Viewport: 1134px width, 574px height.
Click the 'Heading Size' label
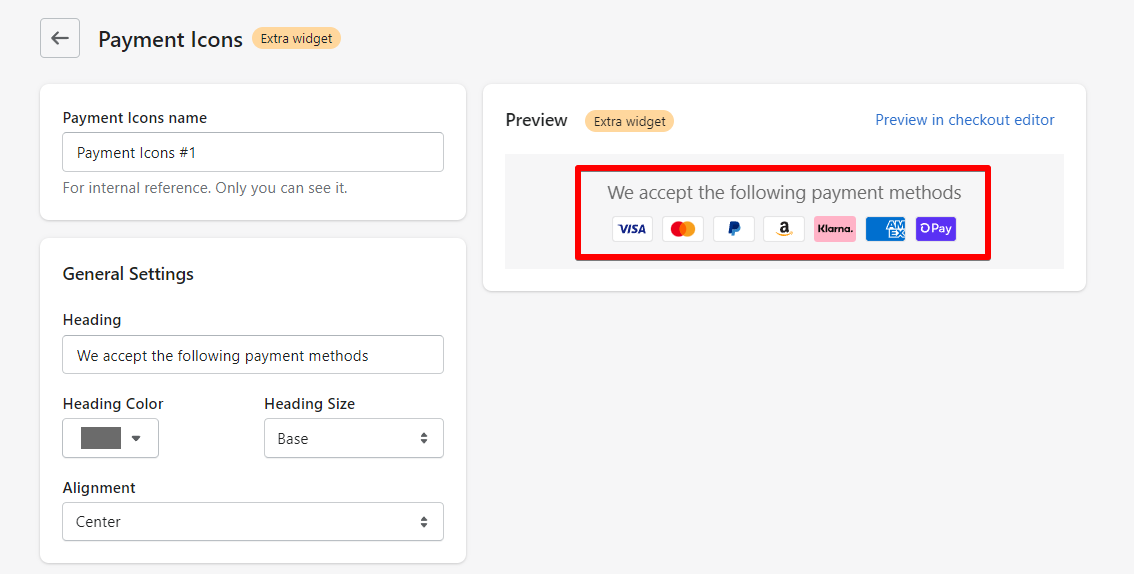coord(310,404)
